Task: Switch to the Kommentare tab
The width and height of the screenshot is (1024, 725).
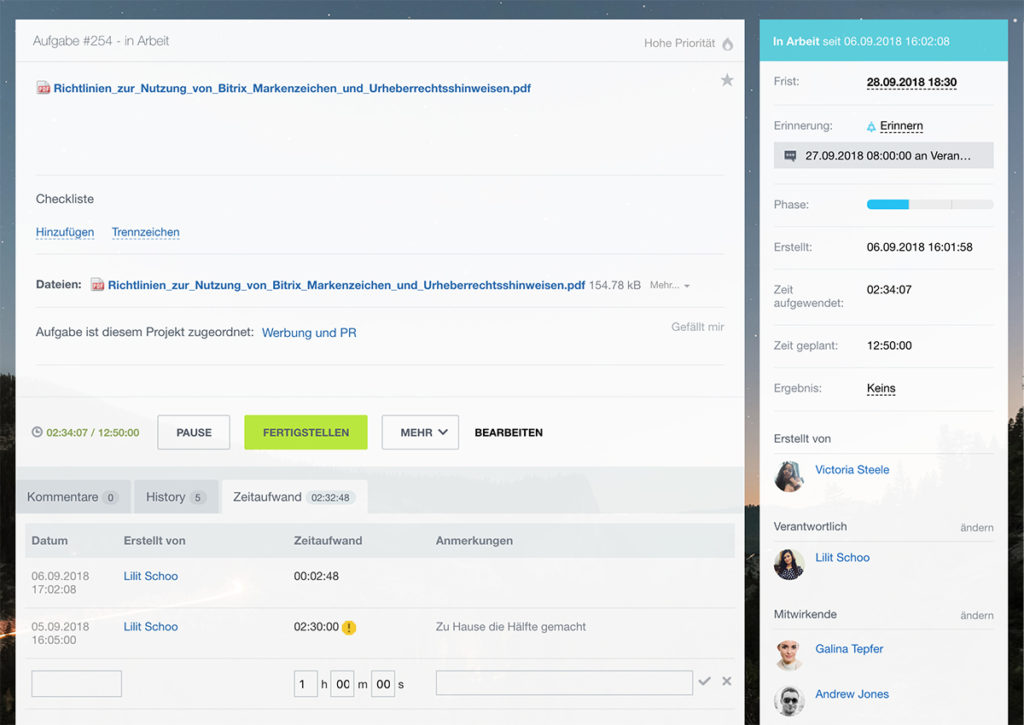Action: click(73, 497)
